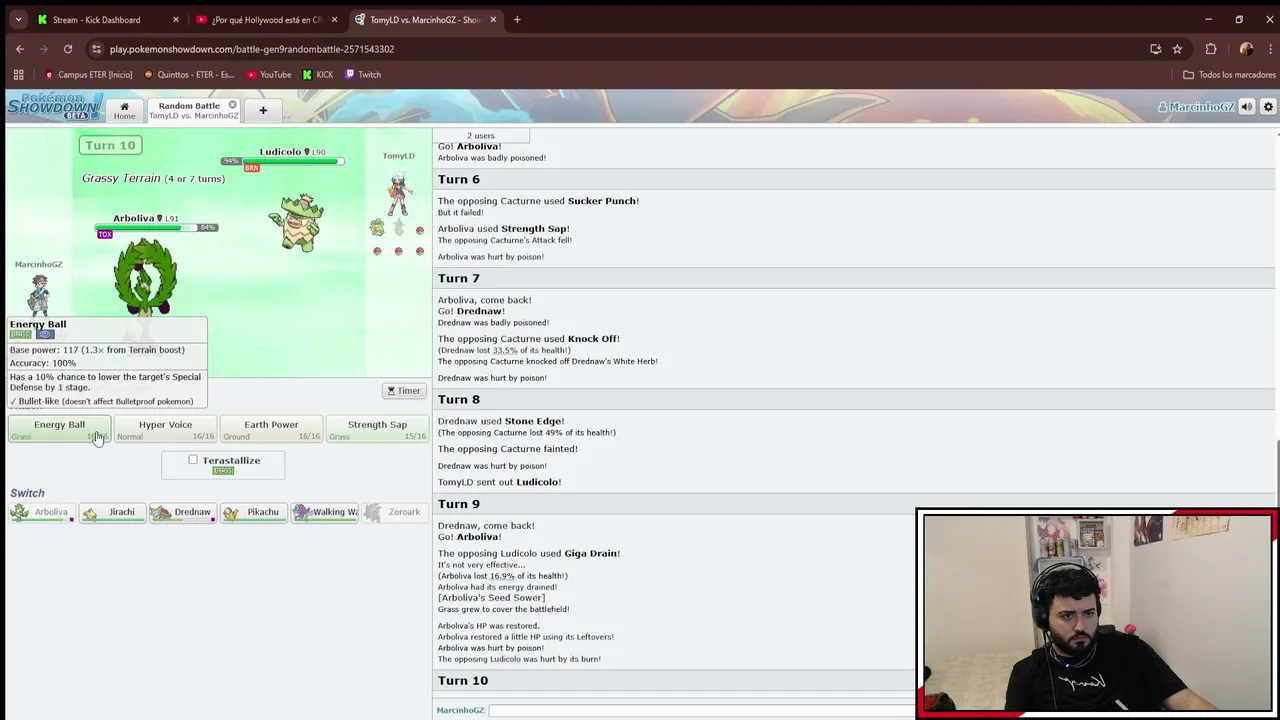Start the battle Timer
The image size is (1280, 720).
point(404,391)
